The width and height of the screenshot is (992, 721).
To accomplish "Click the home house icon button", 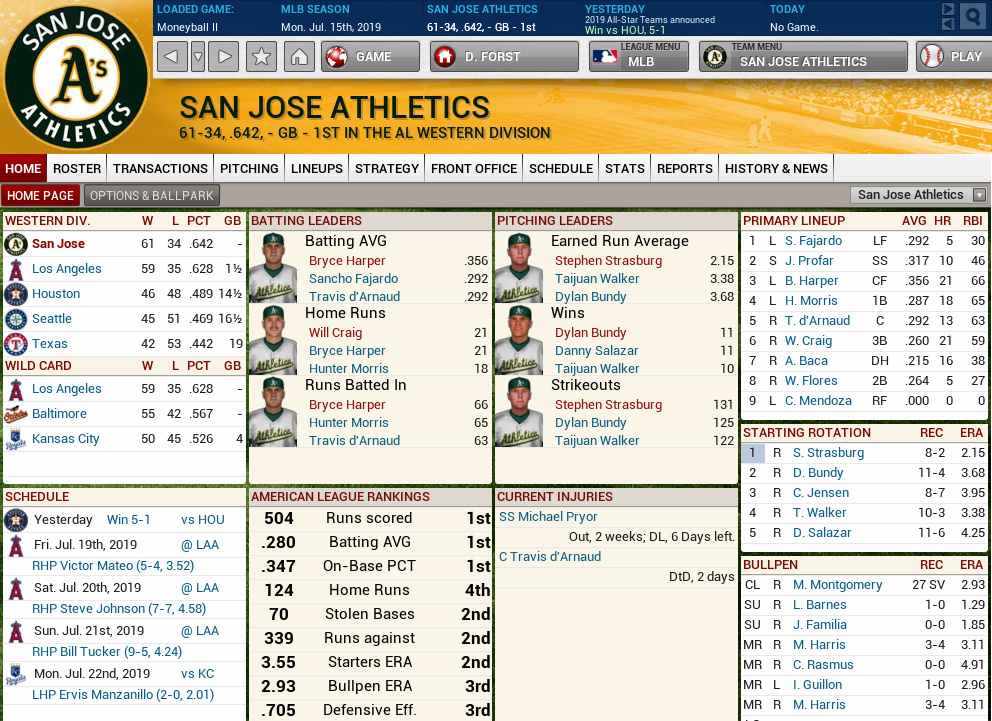I will pyautogui.click(x=299, y=57).
